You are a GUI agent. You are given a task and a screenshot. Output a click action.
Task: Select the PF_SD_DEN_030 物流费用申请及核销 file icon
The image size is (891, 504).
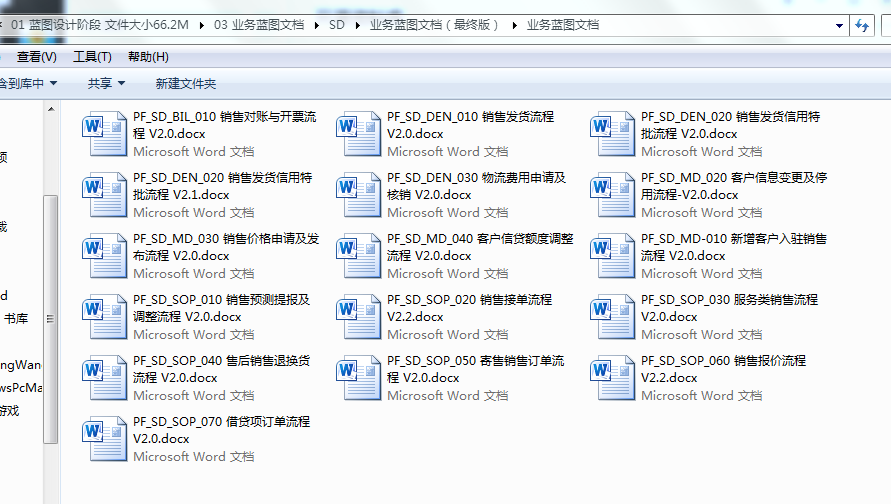click(359, 195)
